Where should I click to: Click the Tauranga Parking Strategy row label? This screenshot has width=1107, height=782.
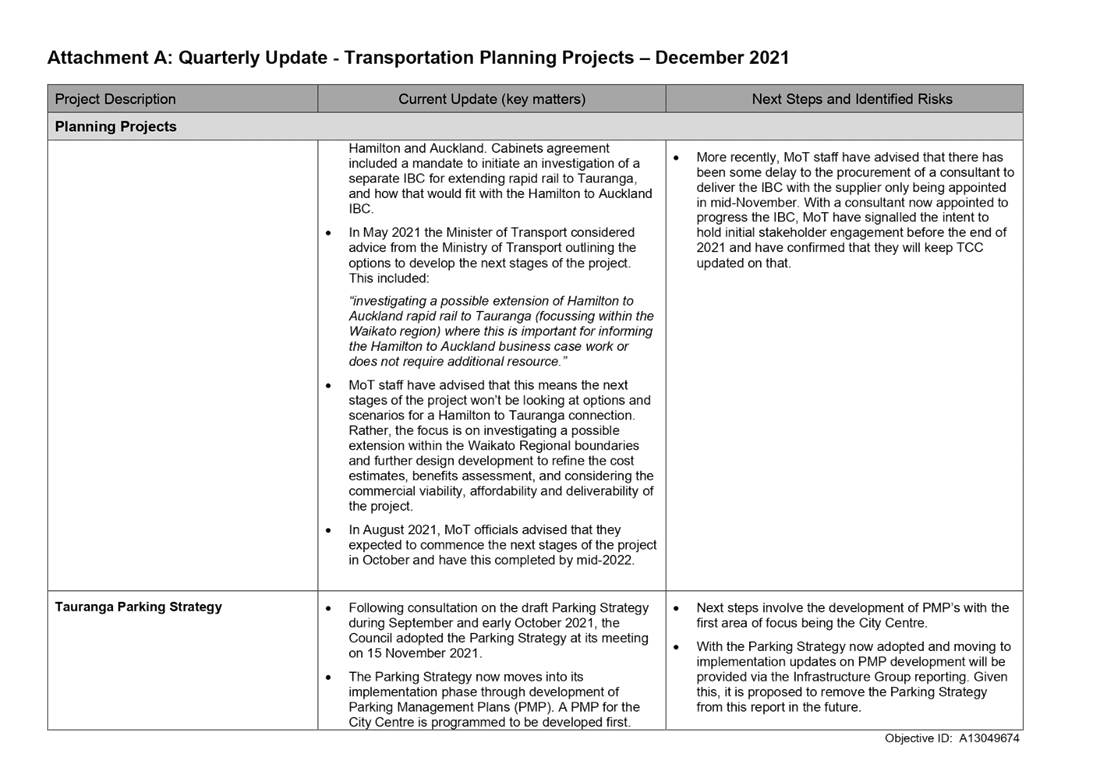click(x=138, y=607)
